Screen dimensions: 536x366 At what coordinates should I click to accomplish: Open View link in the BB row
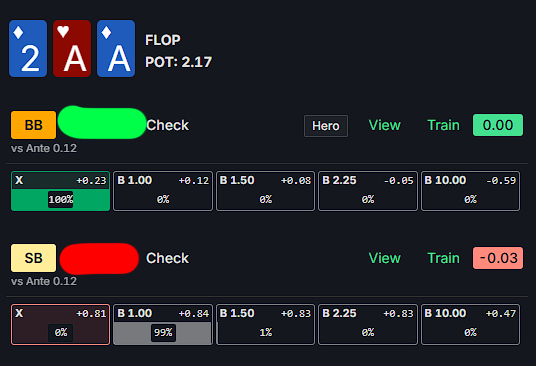[385, 125]
